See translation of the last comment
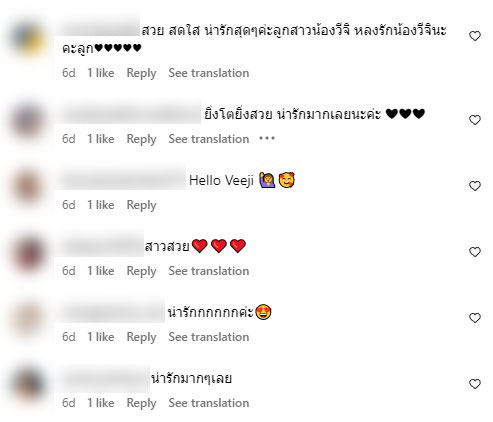The image size is (493, 422). click(209, 403)
